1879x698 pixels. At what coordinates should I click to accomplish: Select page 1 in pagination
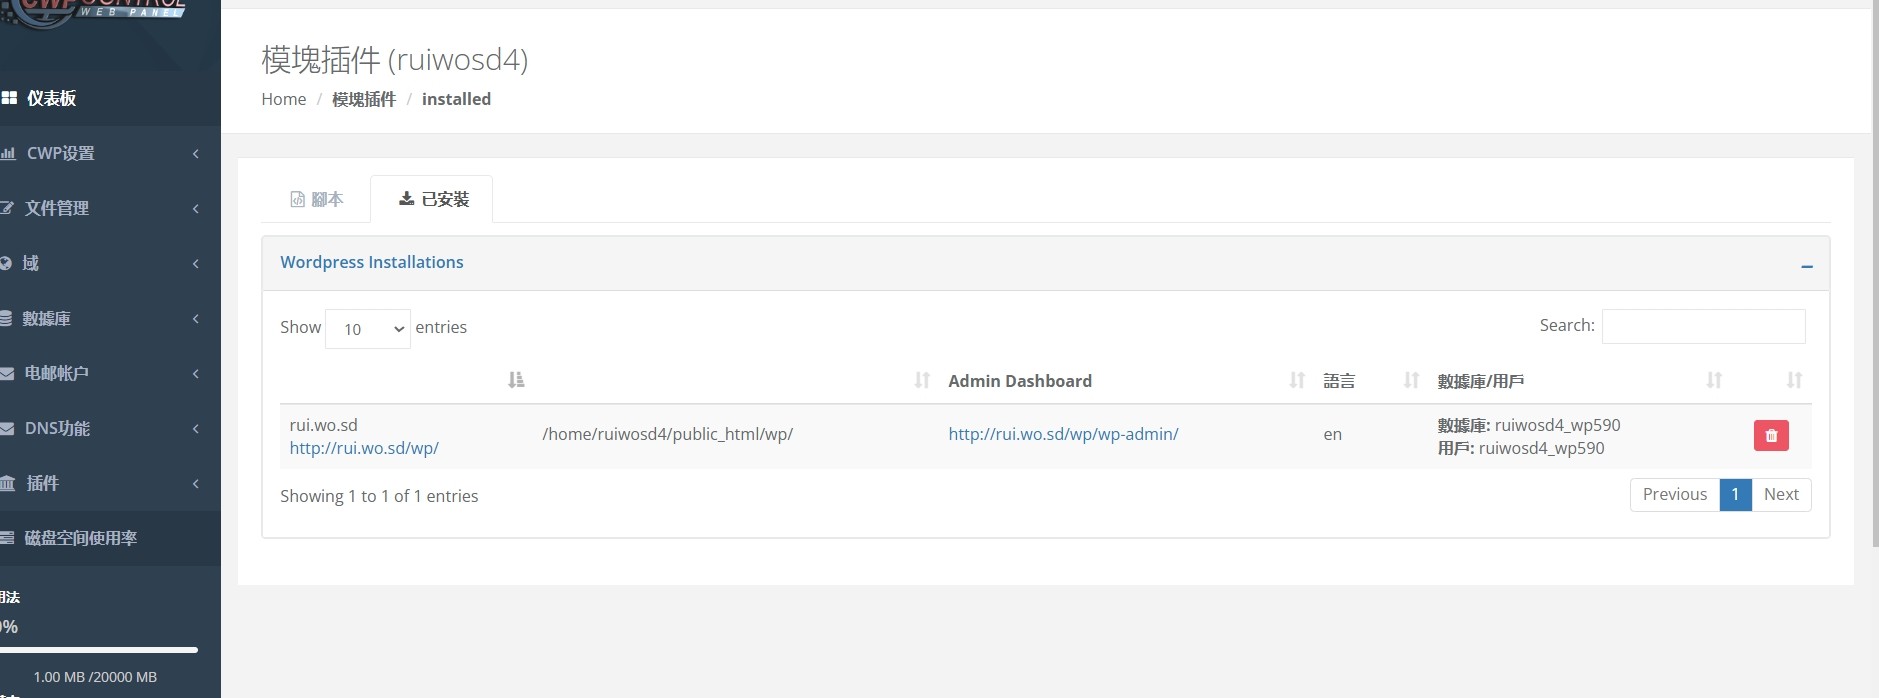pos(1735,494)
